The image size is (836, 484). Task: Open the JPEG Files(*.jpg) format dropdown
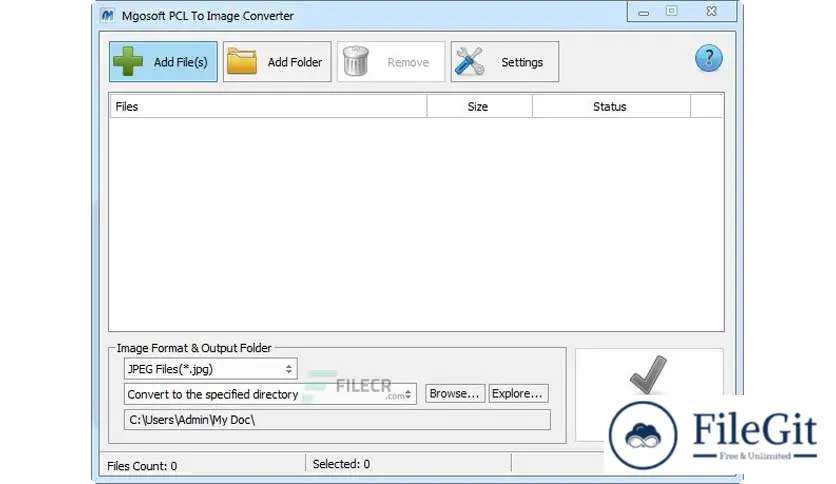pos(211,369)
